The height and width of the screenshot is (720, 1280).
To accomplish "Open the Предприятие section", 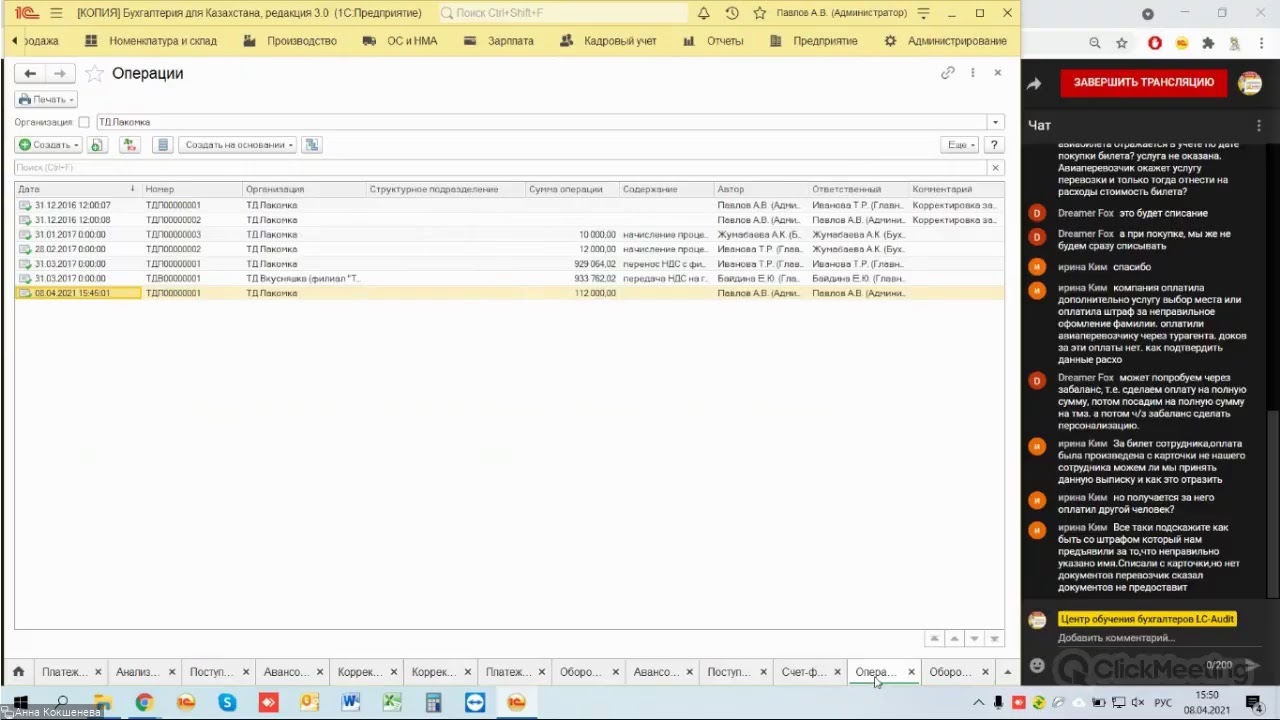I will click(814, 41).
